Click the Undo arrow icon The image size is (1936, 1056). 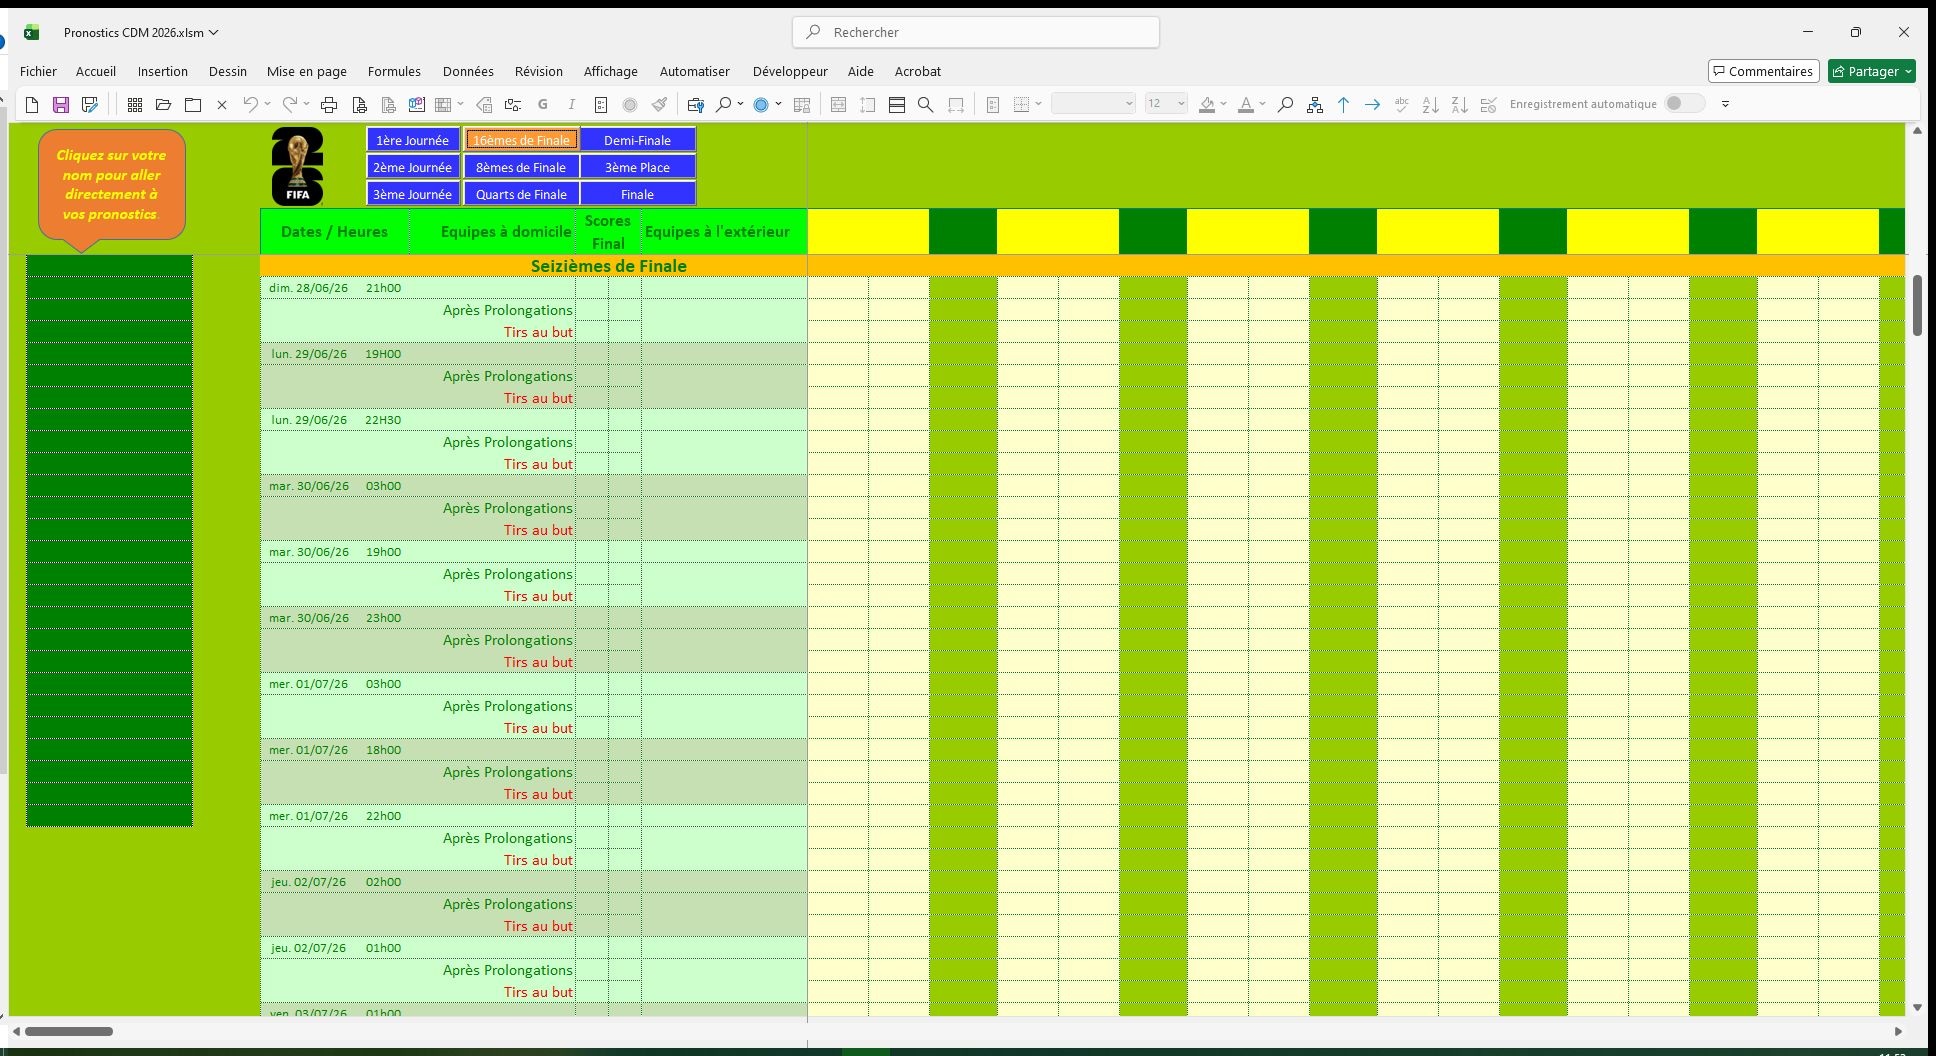point(250,105)
